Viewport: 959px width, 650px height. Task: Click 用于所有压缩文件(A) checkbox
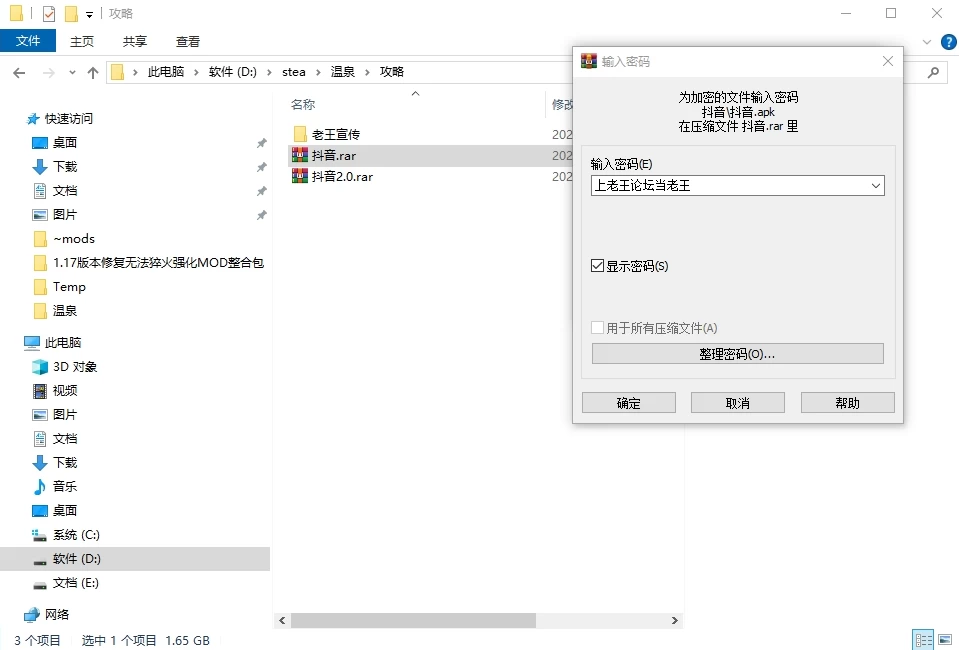click(598, 328)
